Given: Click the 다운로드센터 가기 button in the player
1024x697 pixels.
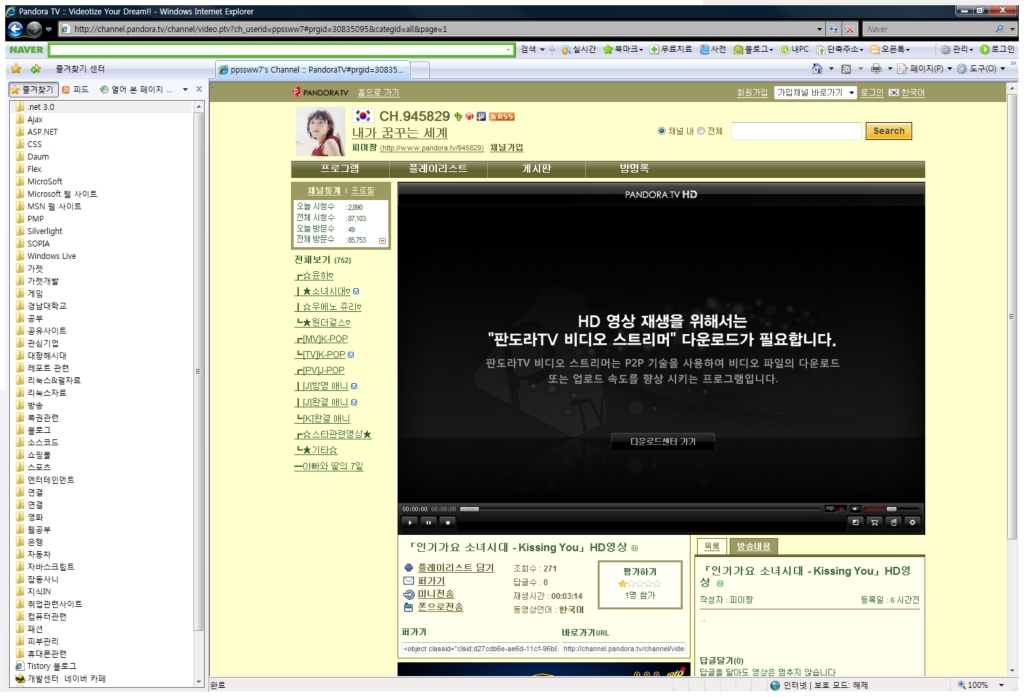Looking at the screenshot, I should coord(662,442).
